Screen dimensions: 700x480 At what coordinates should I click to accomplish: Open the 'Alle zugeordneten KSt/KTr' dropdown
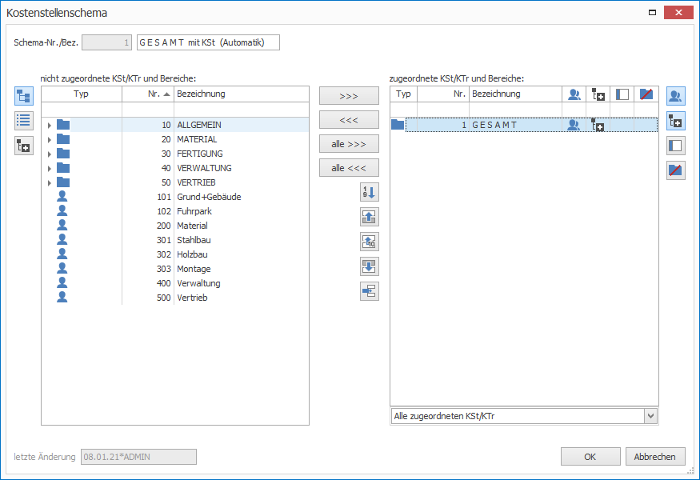tap(650, 416)
